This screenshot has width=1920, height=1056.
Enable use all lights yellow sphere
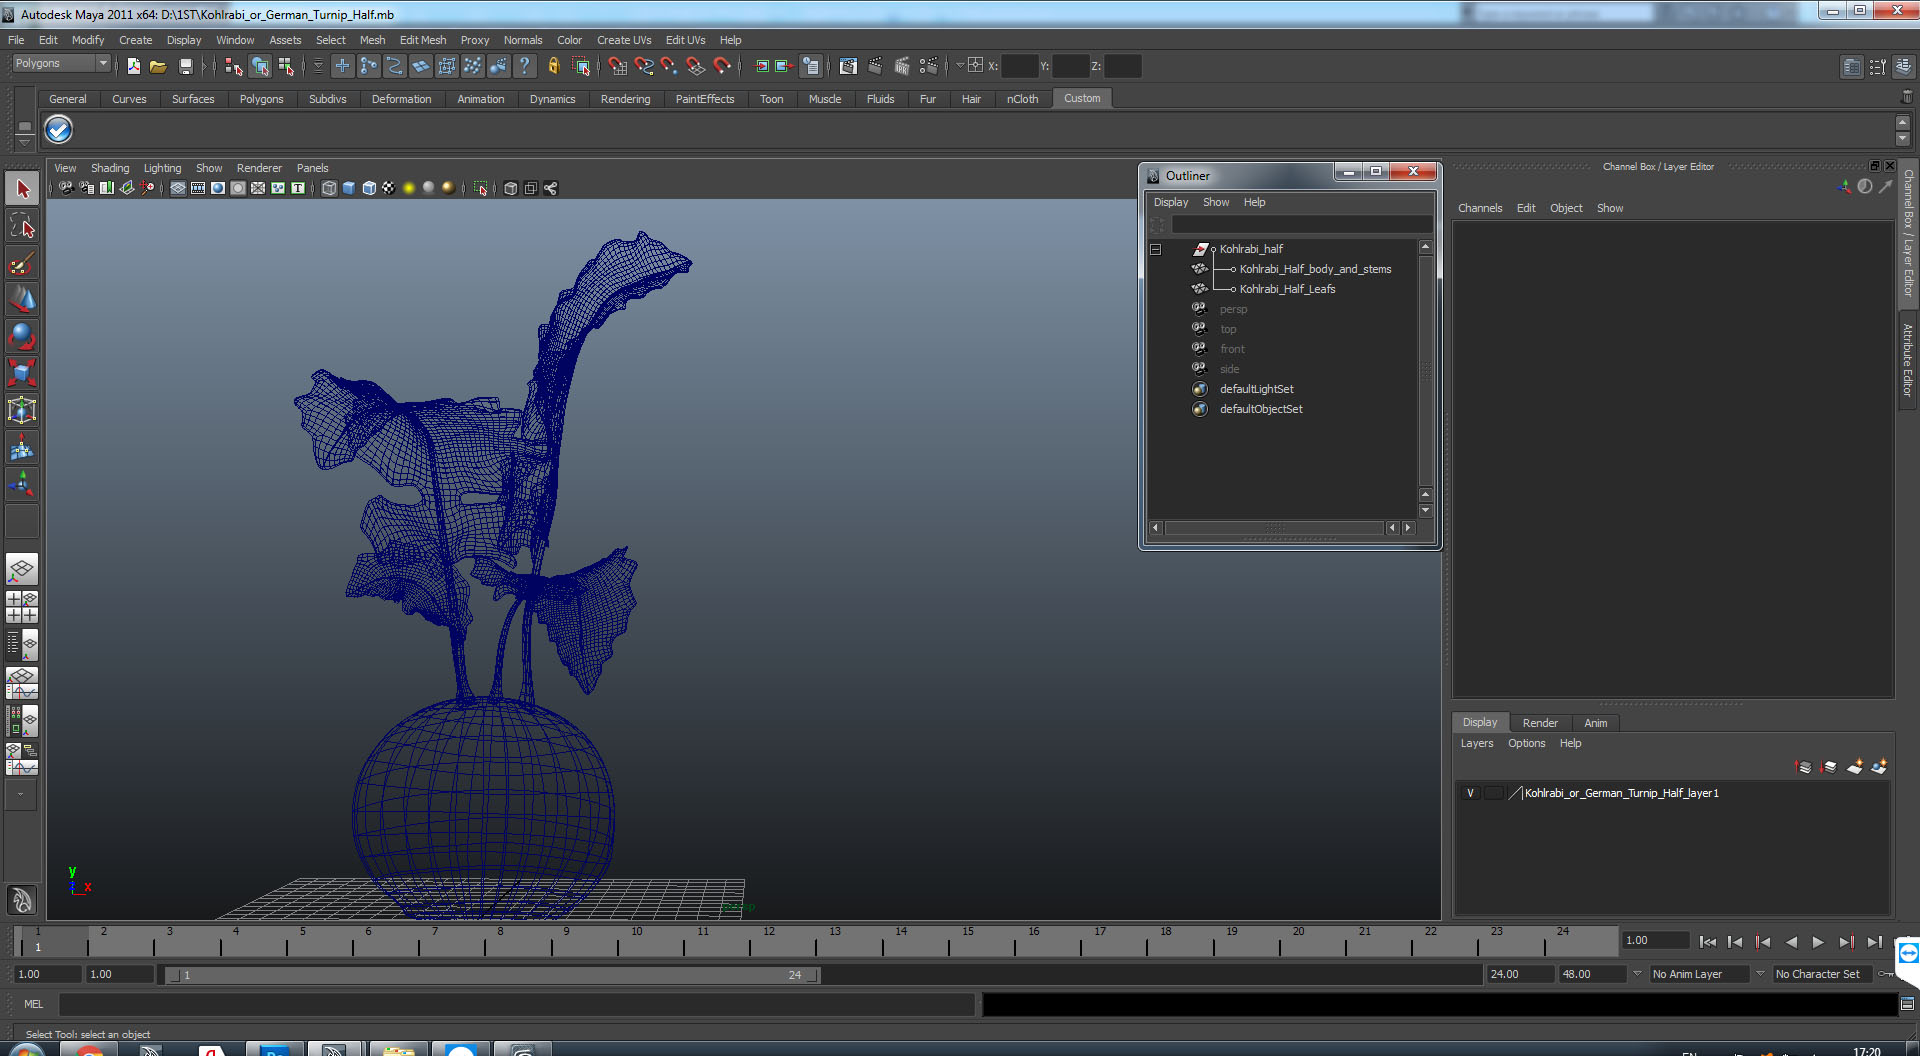point(409,188)
